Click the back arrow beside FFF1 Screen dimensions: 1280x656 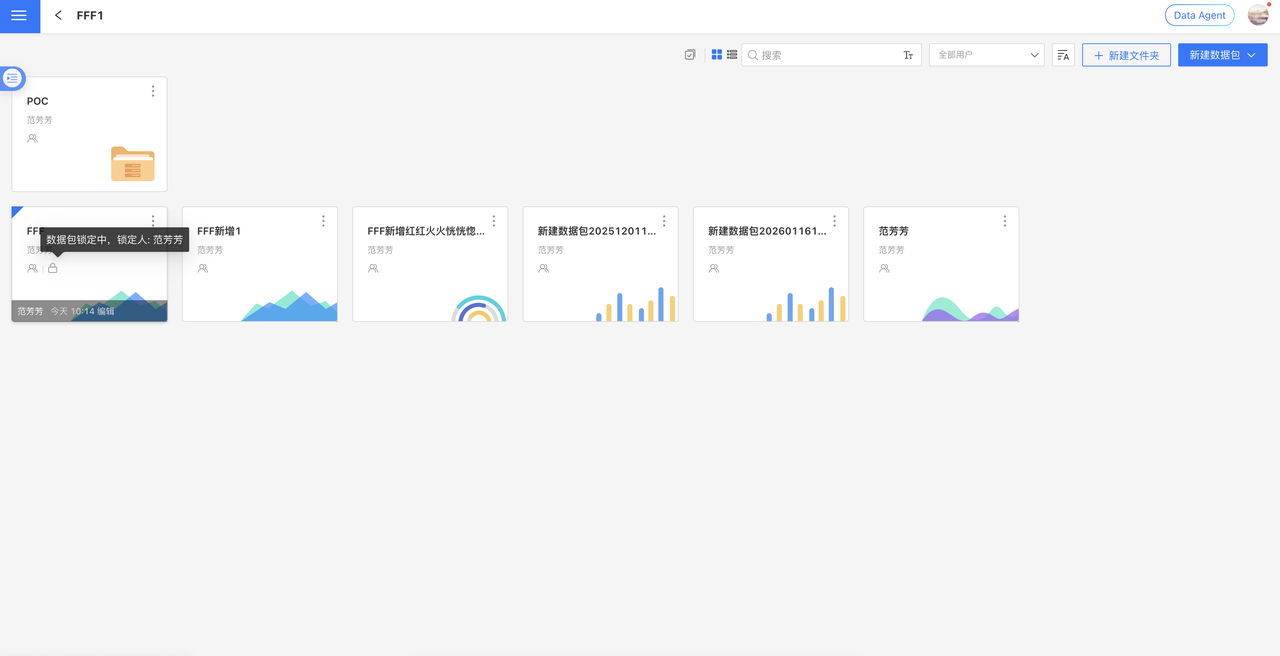point(59,16)
